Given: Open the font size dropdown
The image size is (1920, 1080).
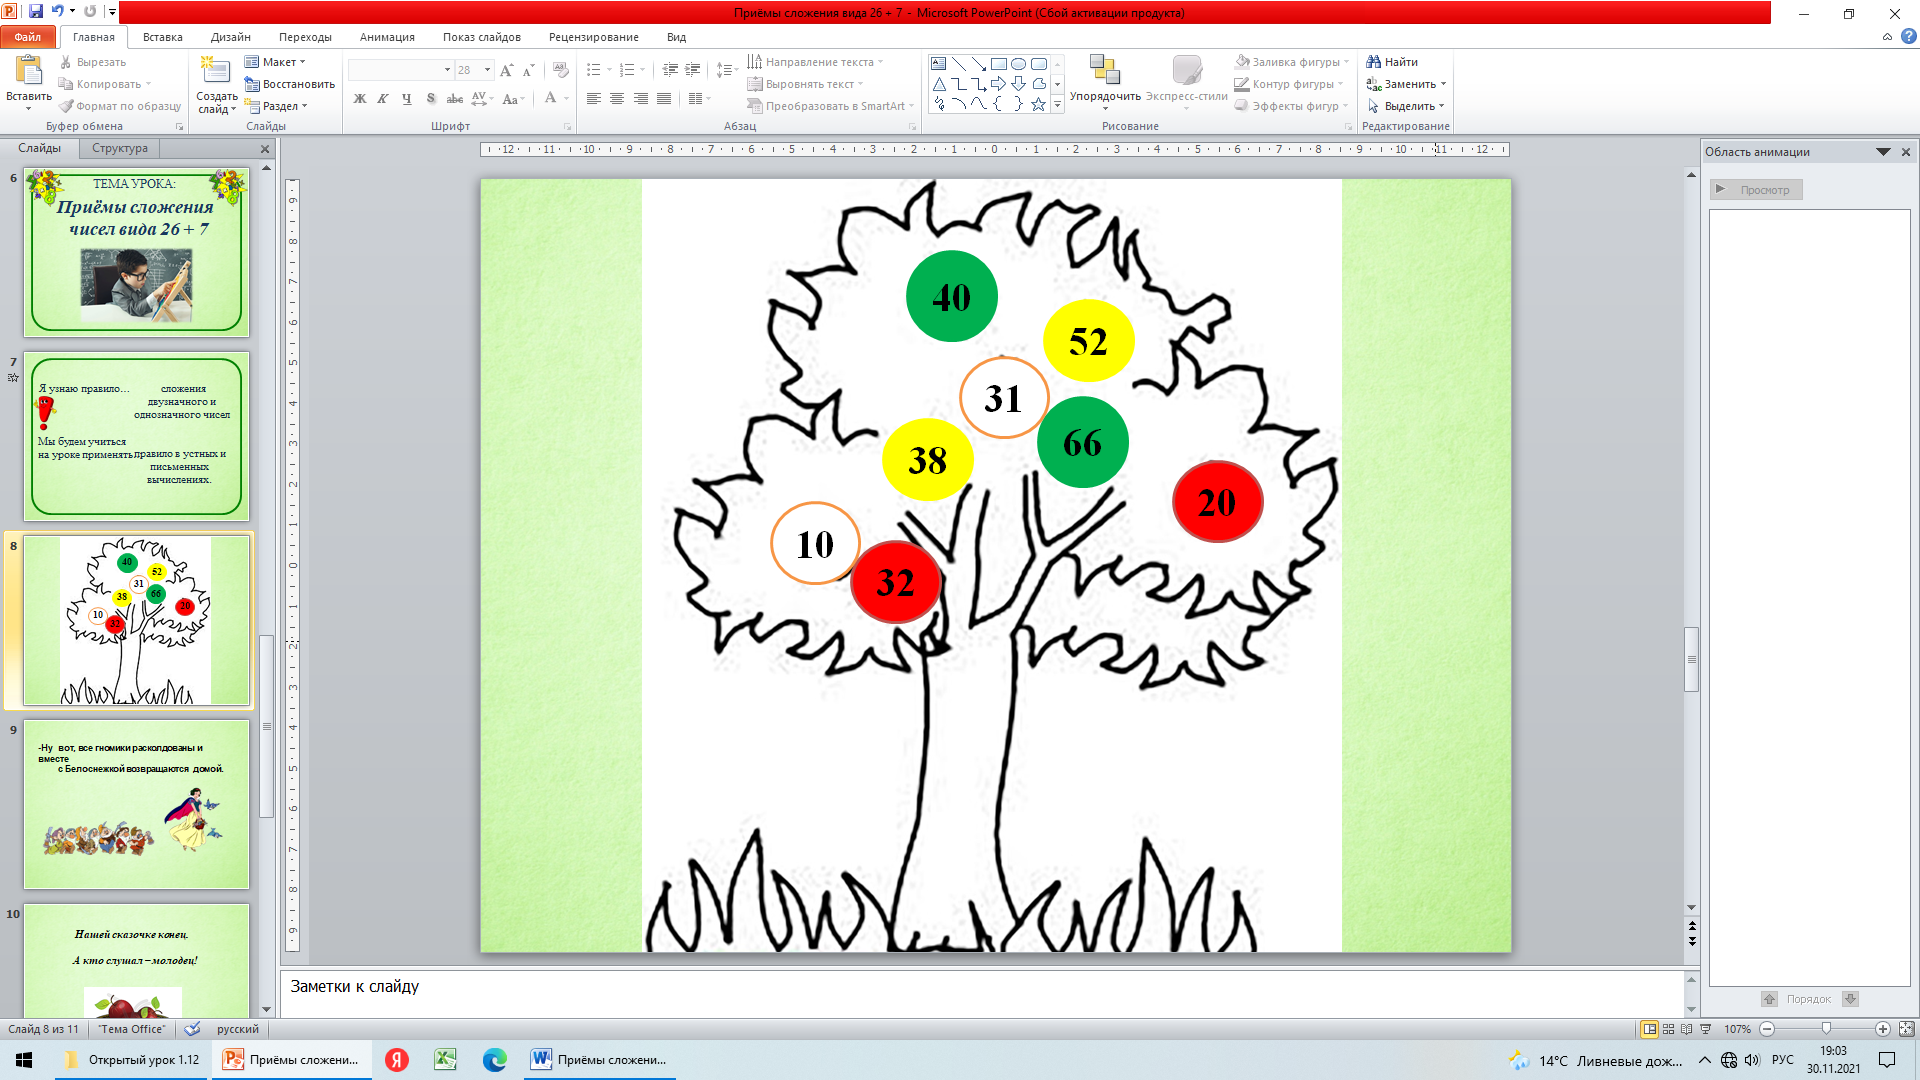Looking at the screenshot, I should pyautogui.click(x=487, y=70).
